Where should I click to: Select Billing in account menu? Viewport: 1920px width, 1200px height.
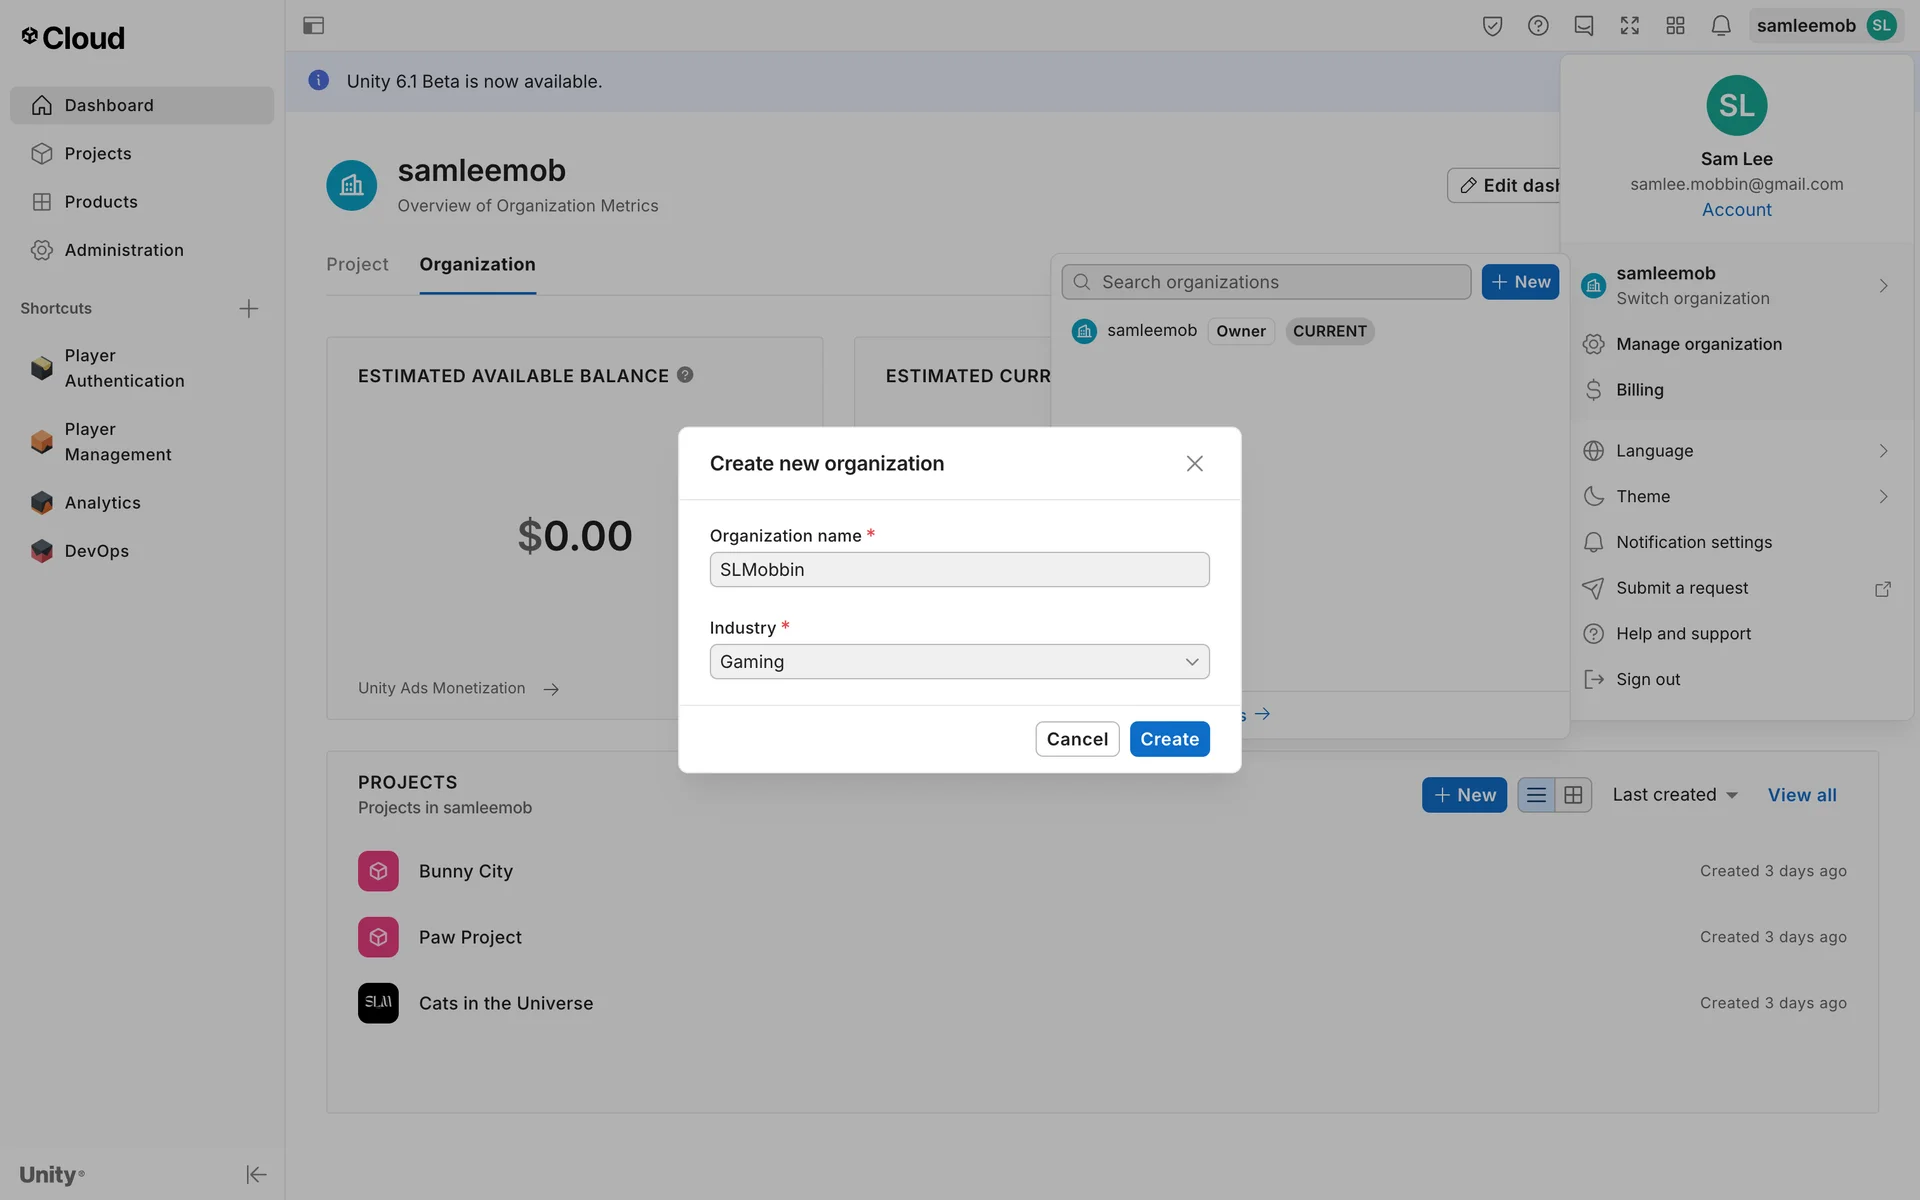[1639, 390]
